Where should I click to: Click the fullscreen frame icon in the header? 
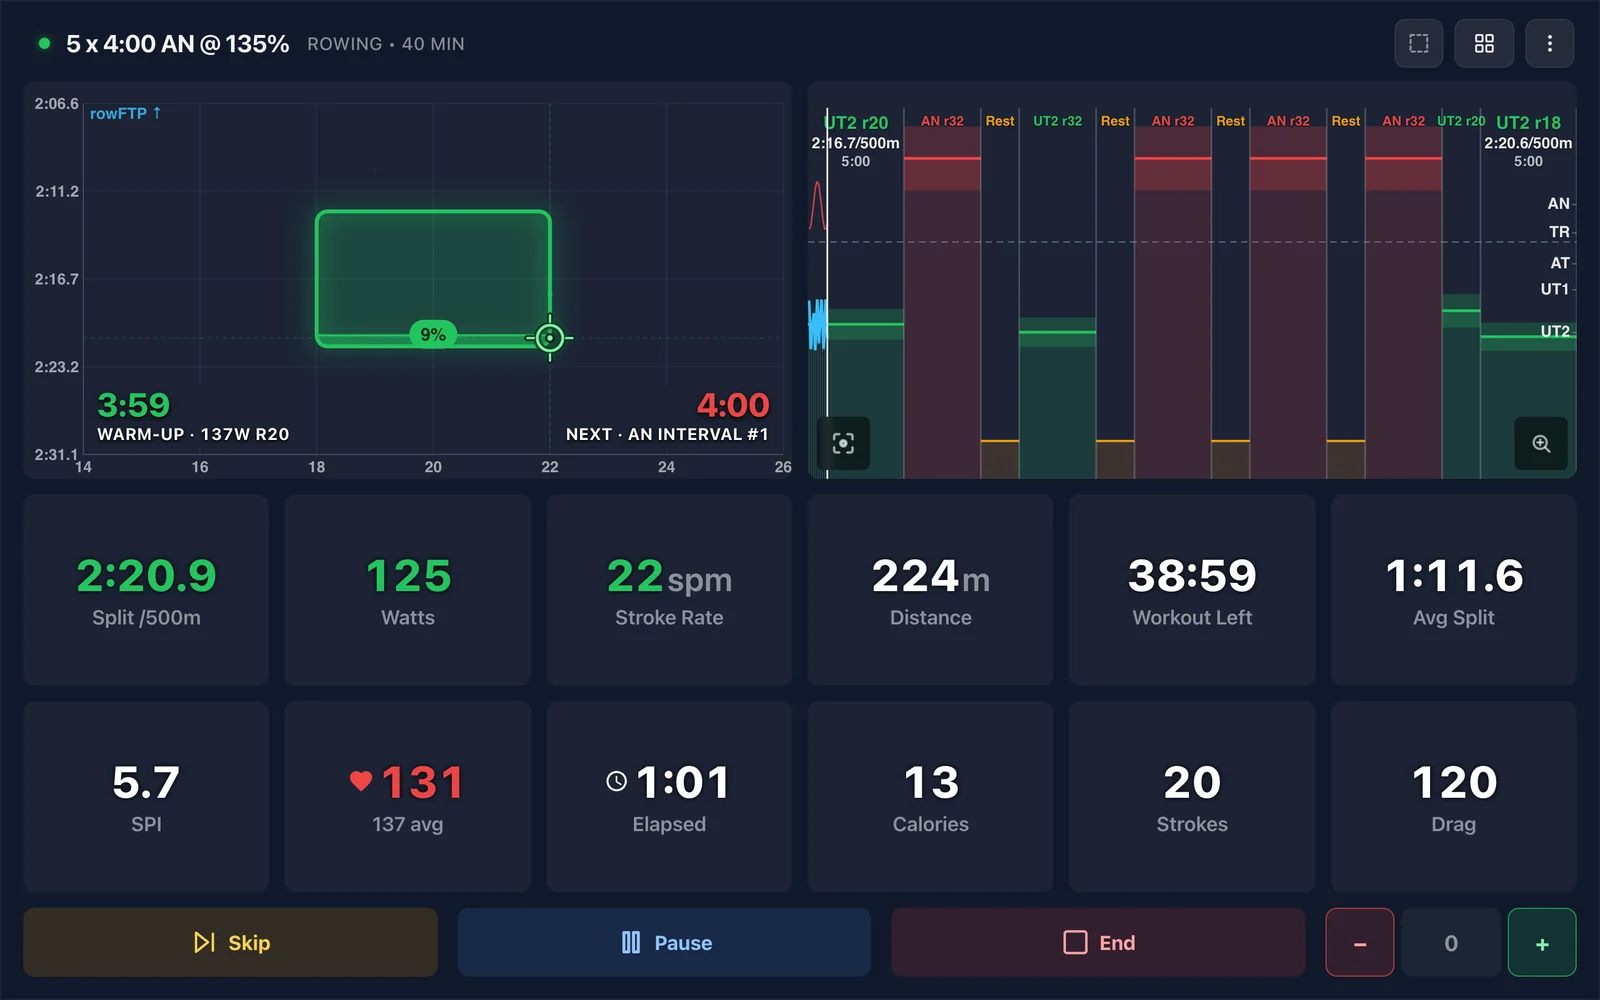tap(1418, 43)
